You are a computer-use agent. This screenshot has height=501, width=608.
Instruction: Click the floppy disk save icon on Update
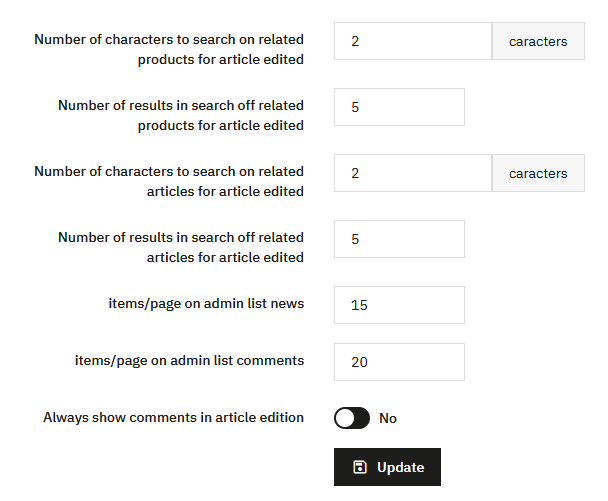[x=360, y=467]
